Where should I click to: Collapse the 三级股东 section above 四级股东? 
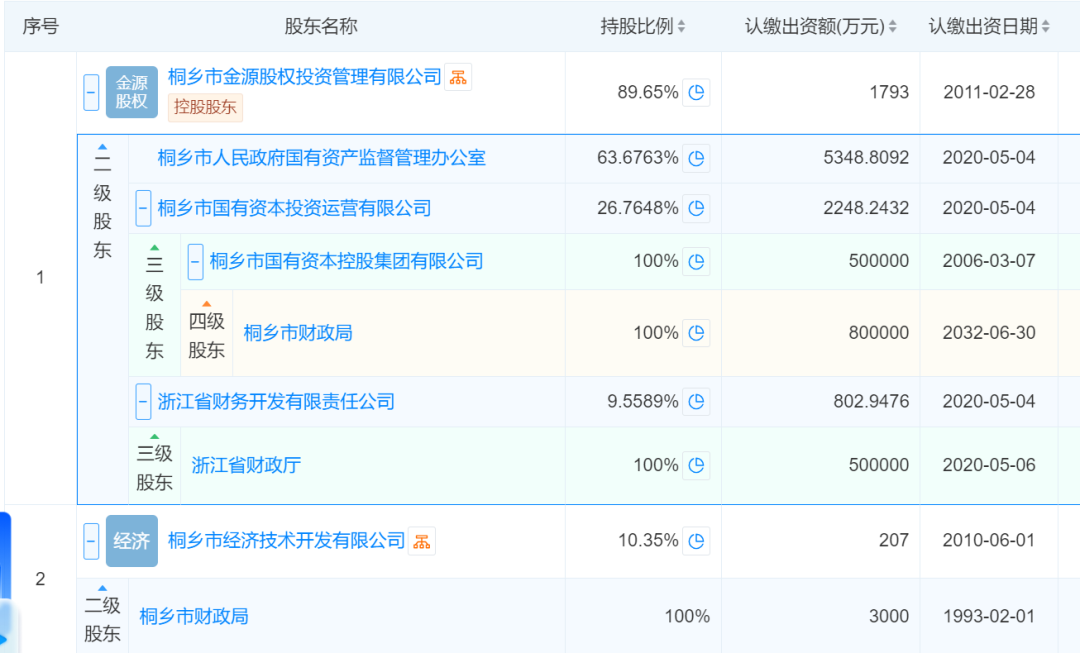pos(155,247)
